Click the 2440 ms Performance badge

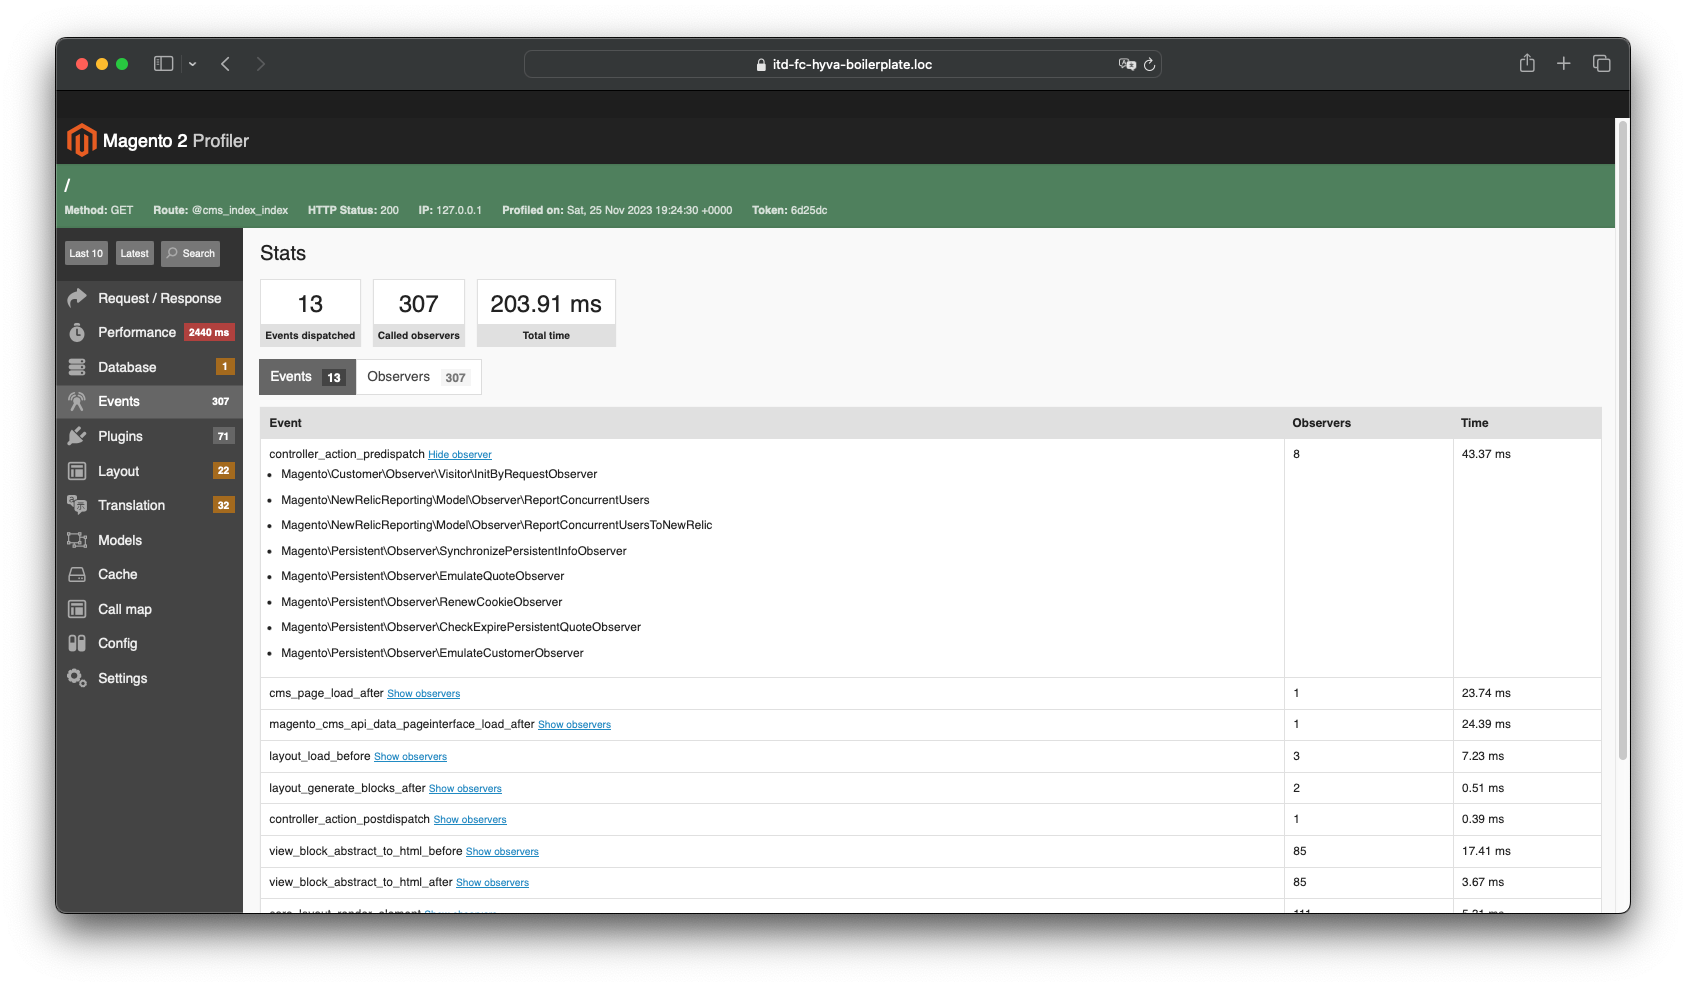pyautogui.click(x=209, y=332)
